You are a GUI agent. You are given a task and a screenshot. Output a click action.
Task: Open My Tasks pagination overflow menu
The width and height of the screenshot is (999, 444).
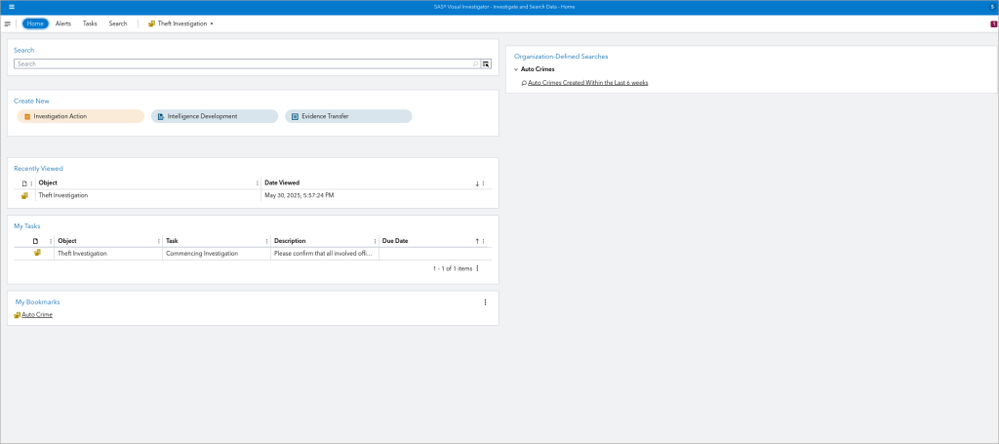pyautogui.click(x=477, y=268)
